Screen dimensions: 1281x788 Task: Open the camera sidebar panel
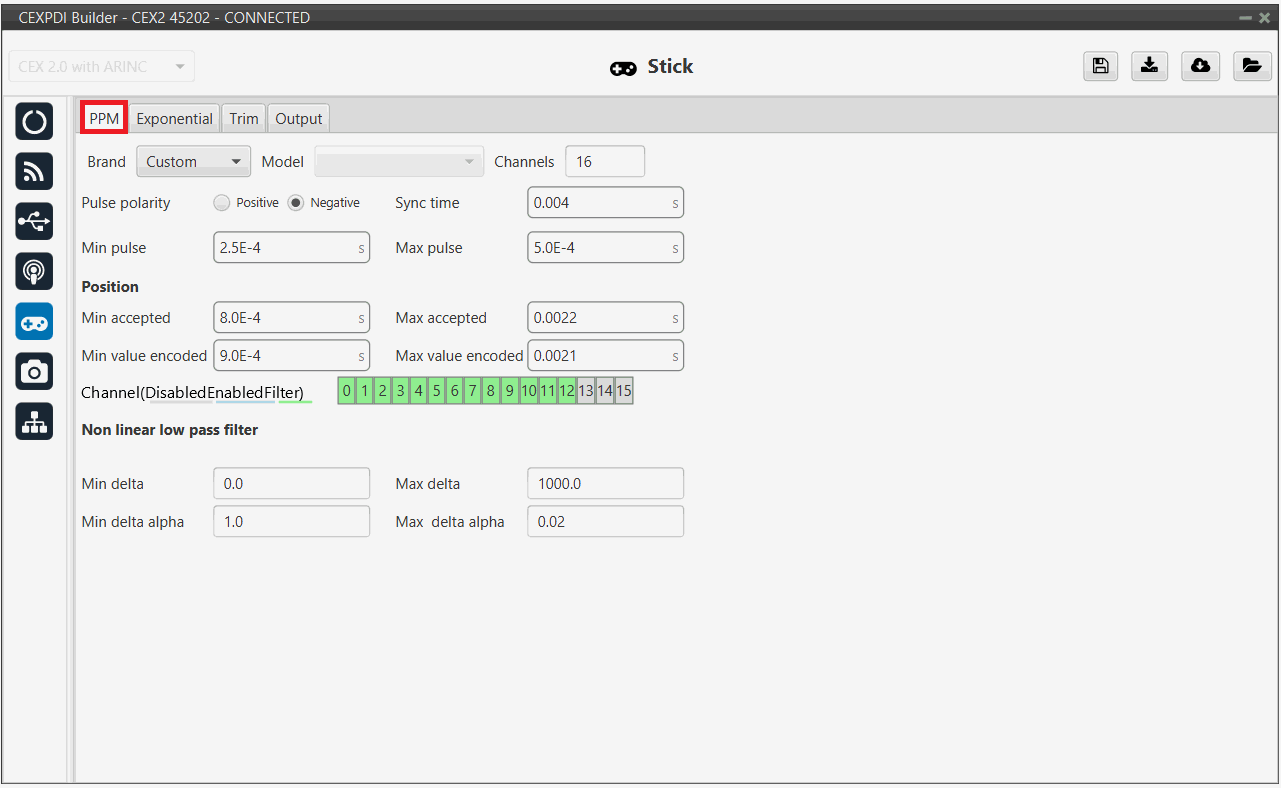[34, 372]
